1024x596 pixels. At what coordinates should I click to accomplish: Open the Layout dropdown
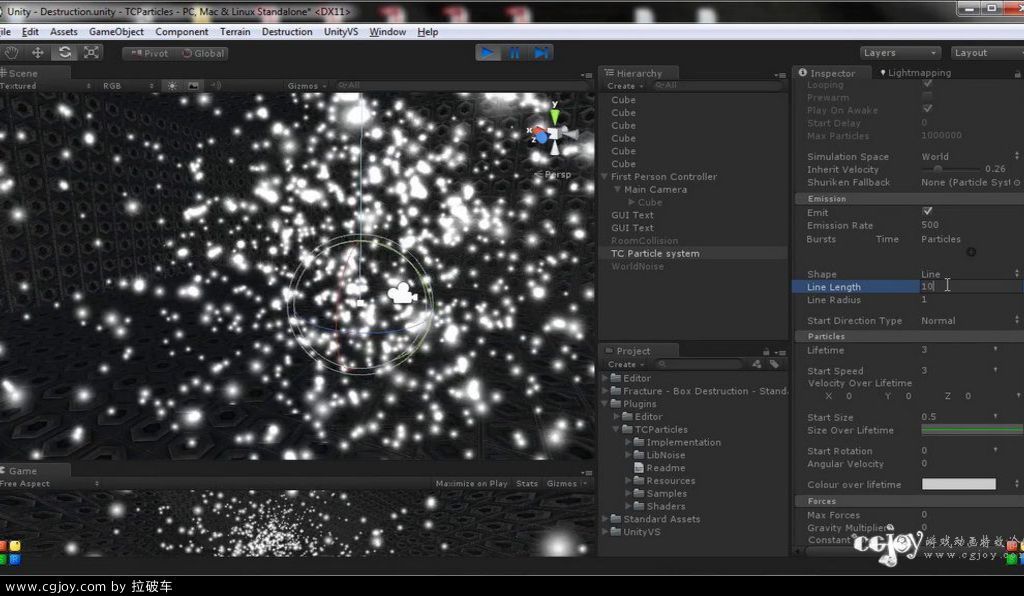(x=987, y=53)
